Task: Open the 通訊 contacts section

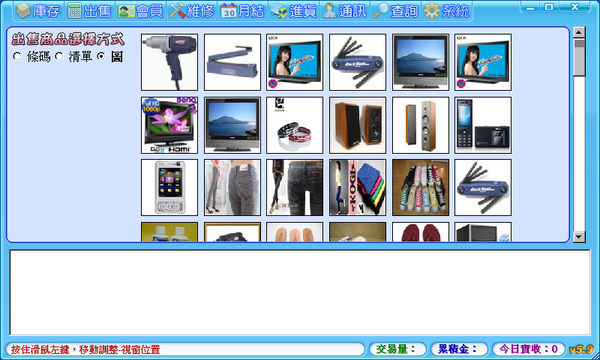Action: point(344,11)
